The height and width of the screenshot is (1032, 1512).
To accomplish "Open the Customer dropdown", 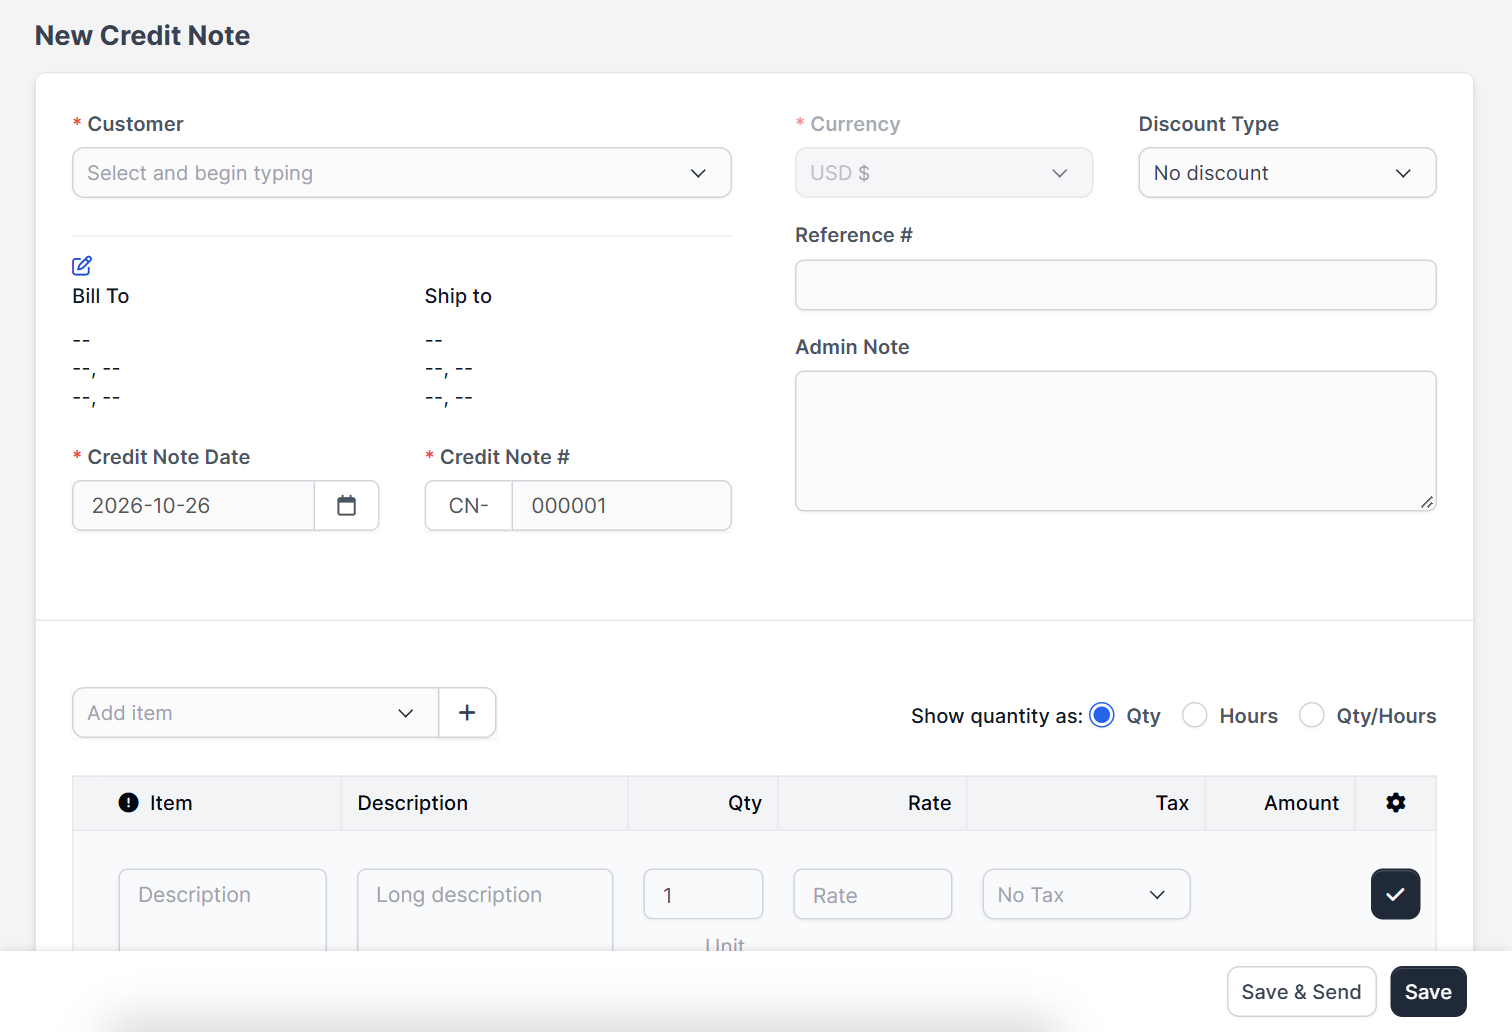I will point(402,173).
